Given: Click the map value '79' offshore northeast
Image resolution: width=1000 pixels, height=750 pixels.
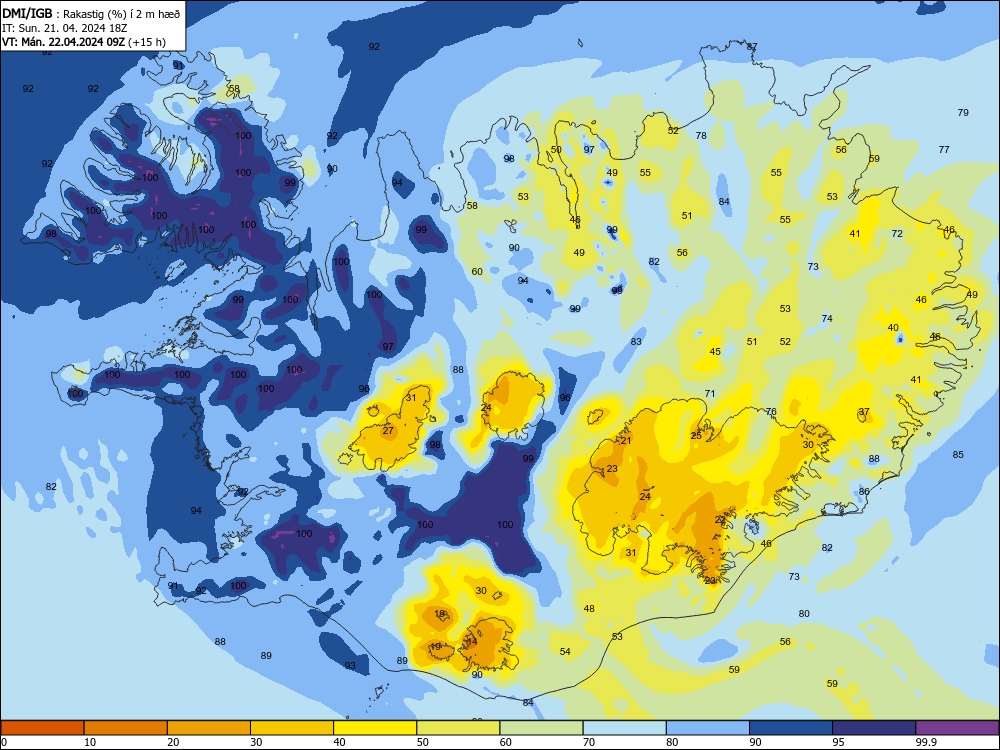Looking at the screenshot, I should click(x=963, y=112).
